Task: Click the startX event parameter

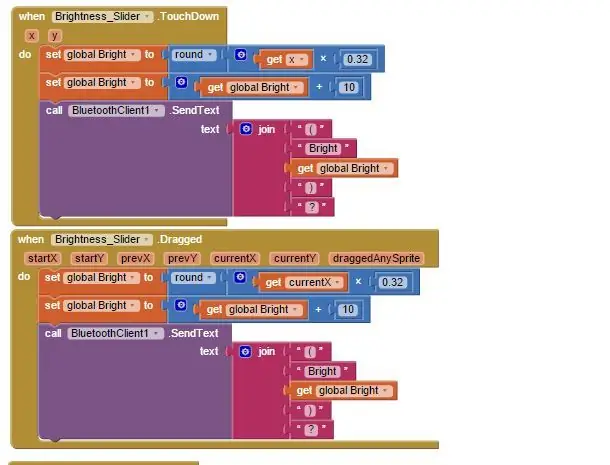Action: tap(42, 258)
